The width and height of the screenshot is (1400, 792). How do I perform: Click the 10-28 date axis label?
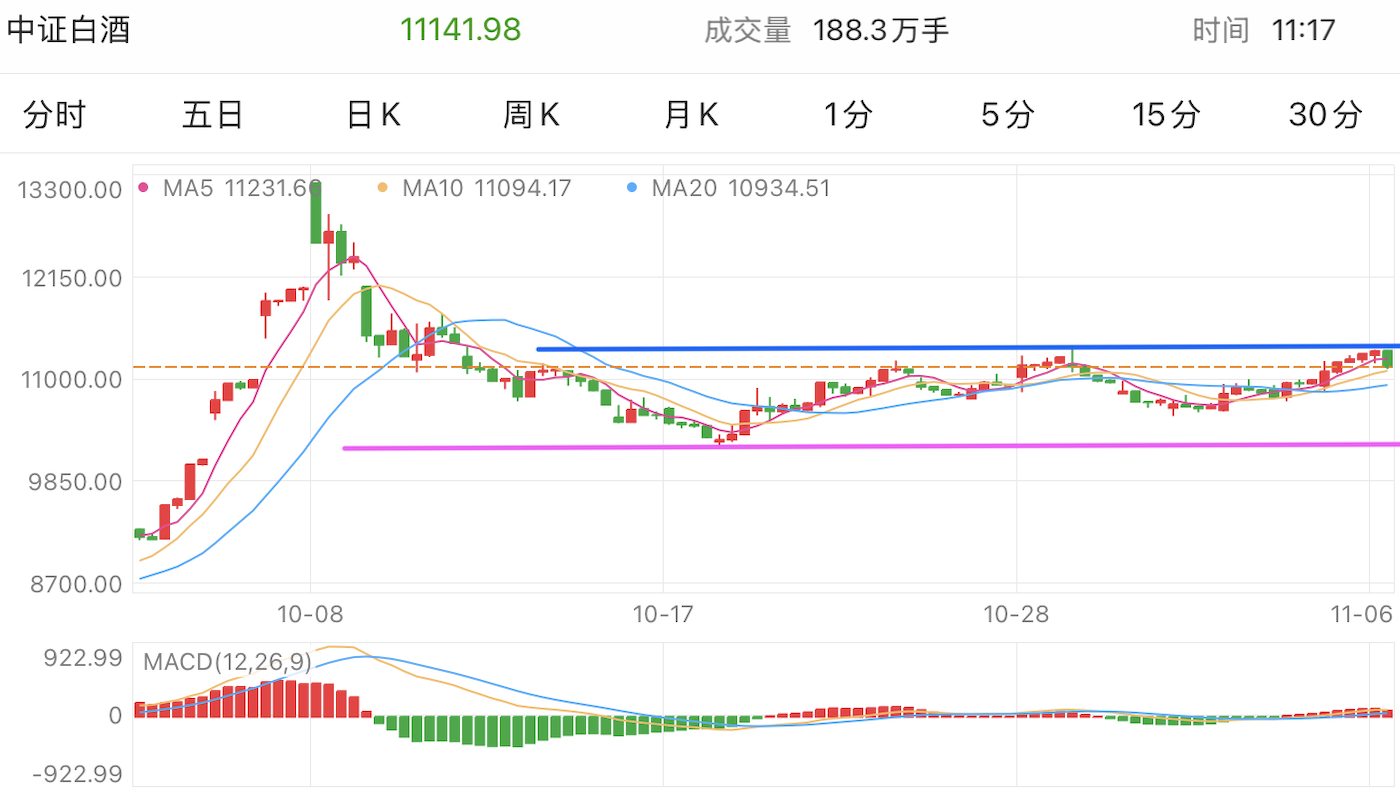click(1016, 614)
